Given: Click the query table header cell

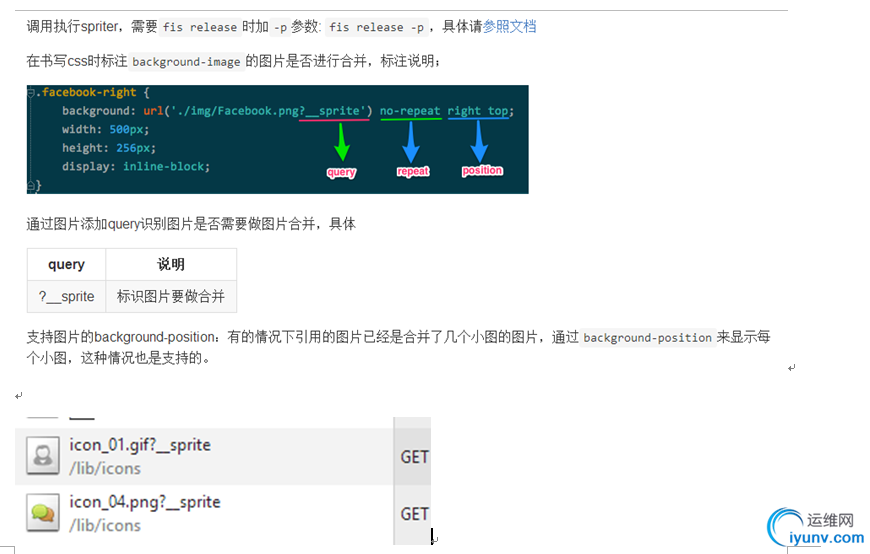Looking at the screenshot, I should (67, 264).
